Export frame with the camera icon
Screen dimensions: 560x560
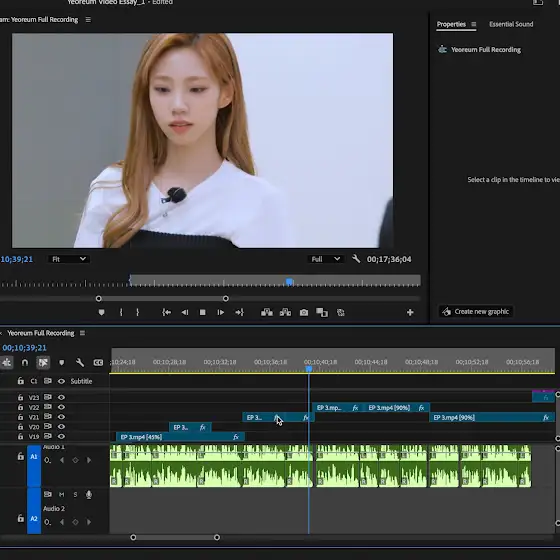click(304, 312)
